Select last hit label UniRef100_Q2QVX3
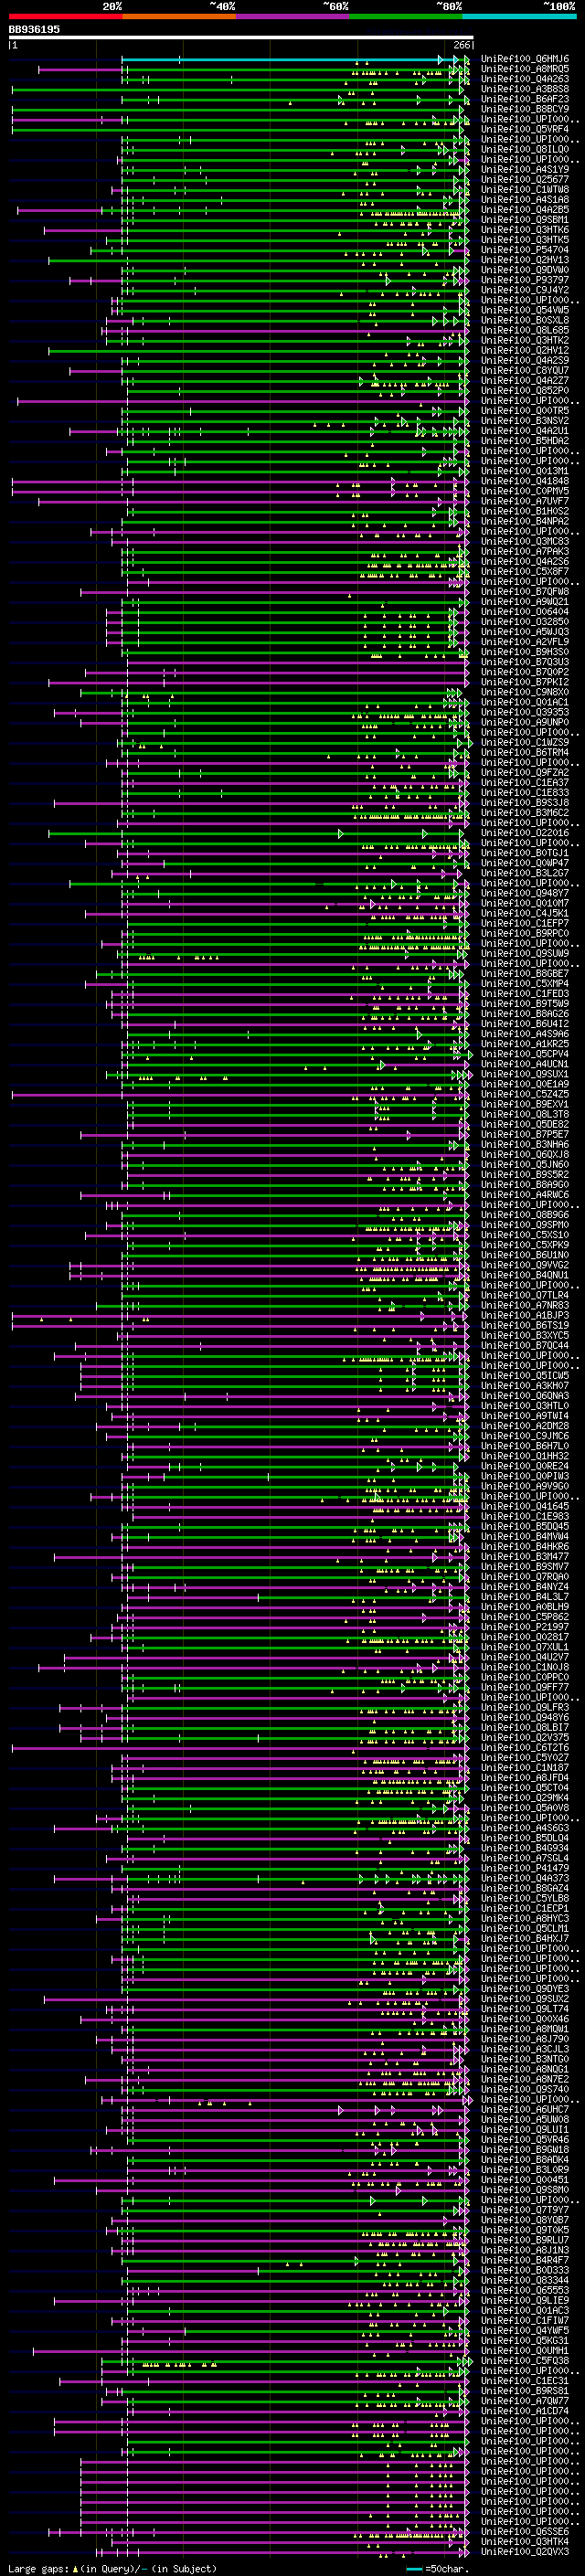The width and height of the screenshot is (585, 2576). click(524, 2551)
